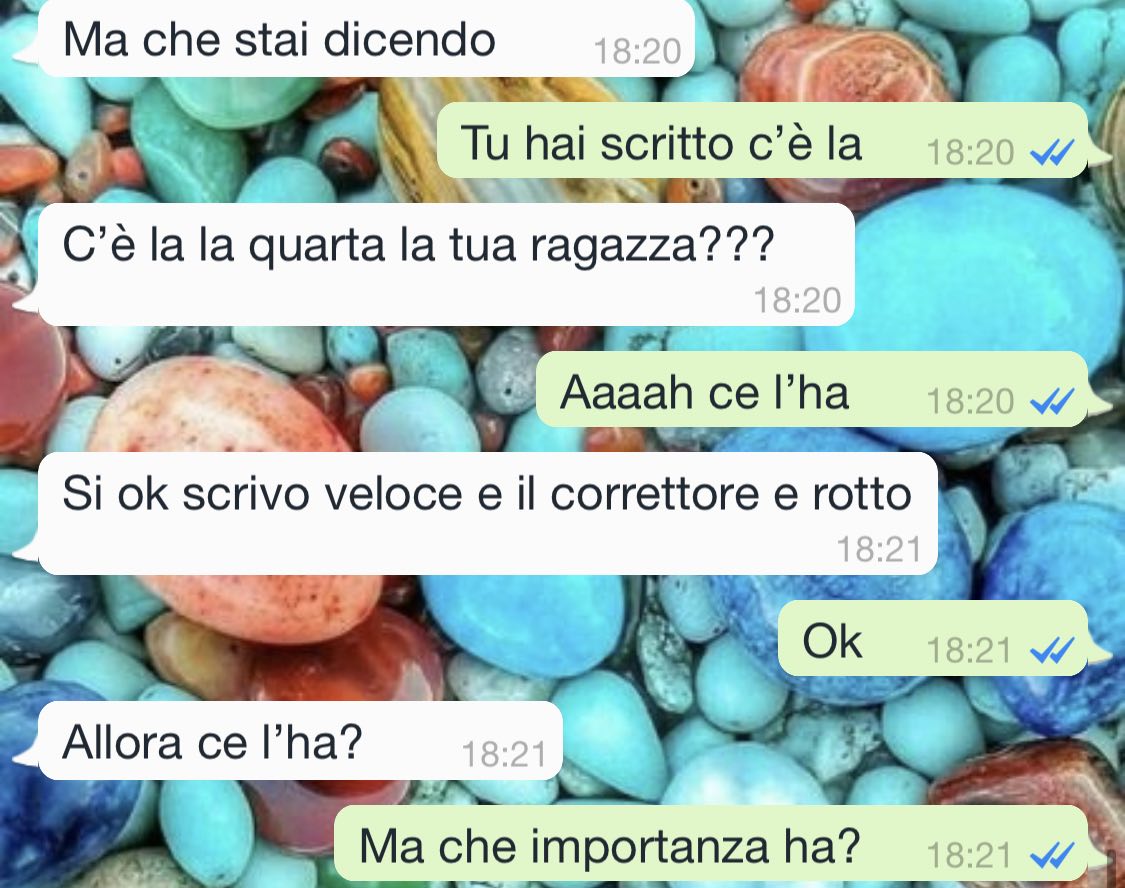The height and width of the screenshot is (888, 1125).
Task: Click the 18:21 timestamp next to 'Allora ce l'ha?'
Action: tap(504, 754)
